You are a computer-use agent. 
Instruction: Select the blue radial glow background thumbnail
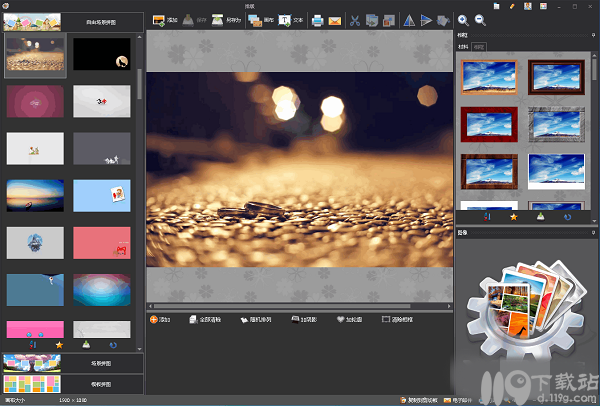(102, 290)
